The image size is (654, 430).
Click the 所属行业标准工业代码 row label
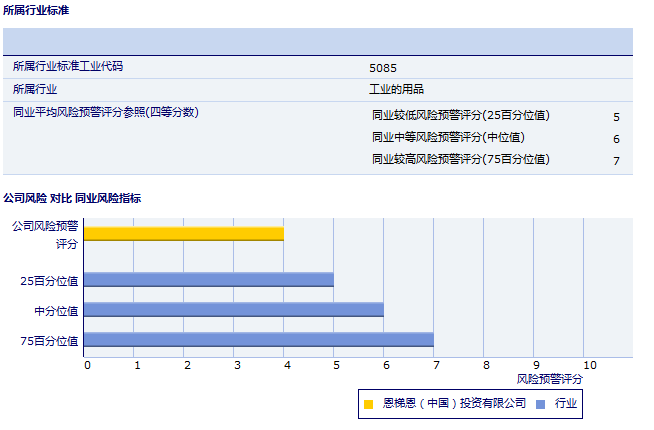72,67
